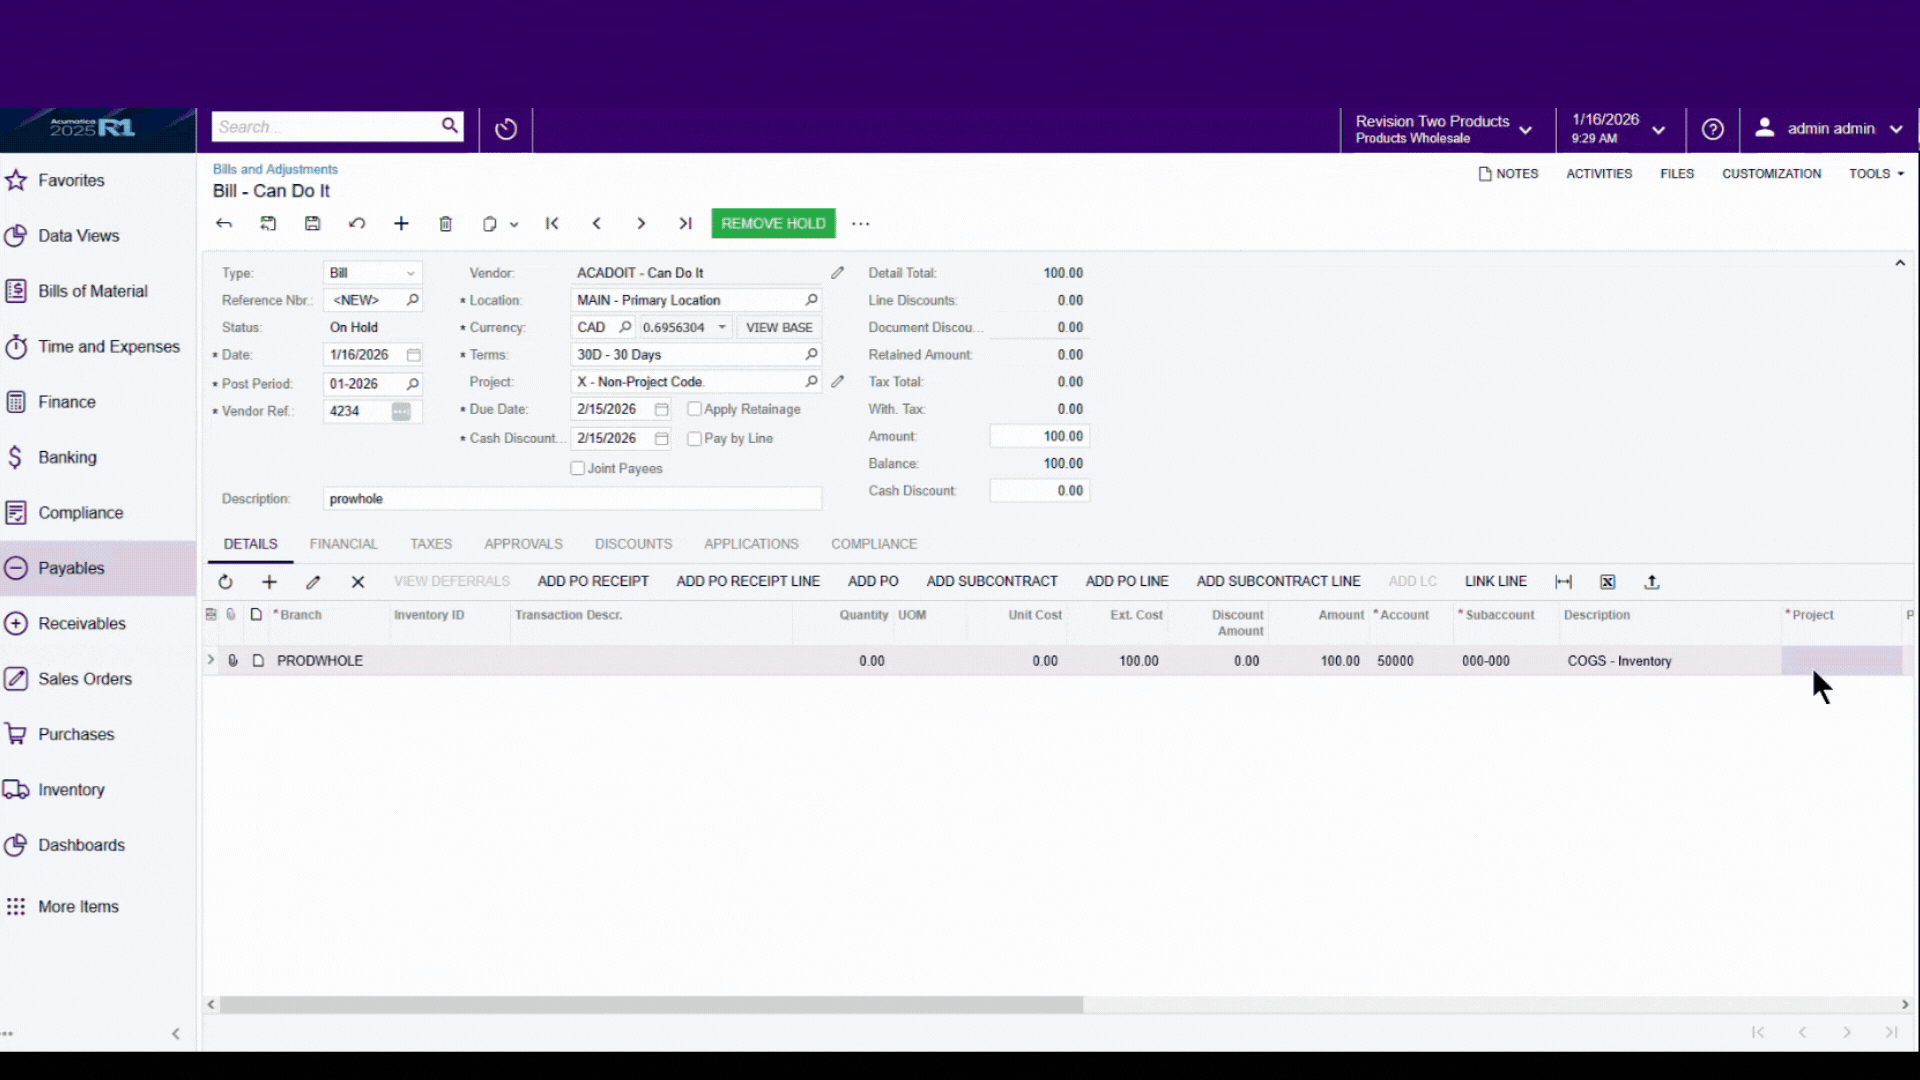Expand the PRODWHOLE detail row
The width and height of the screenshot is (1920, 1080).
210,660
